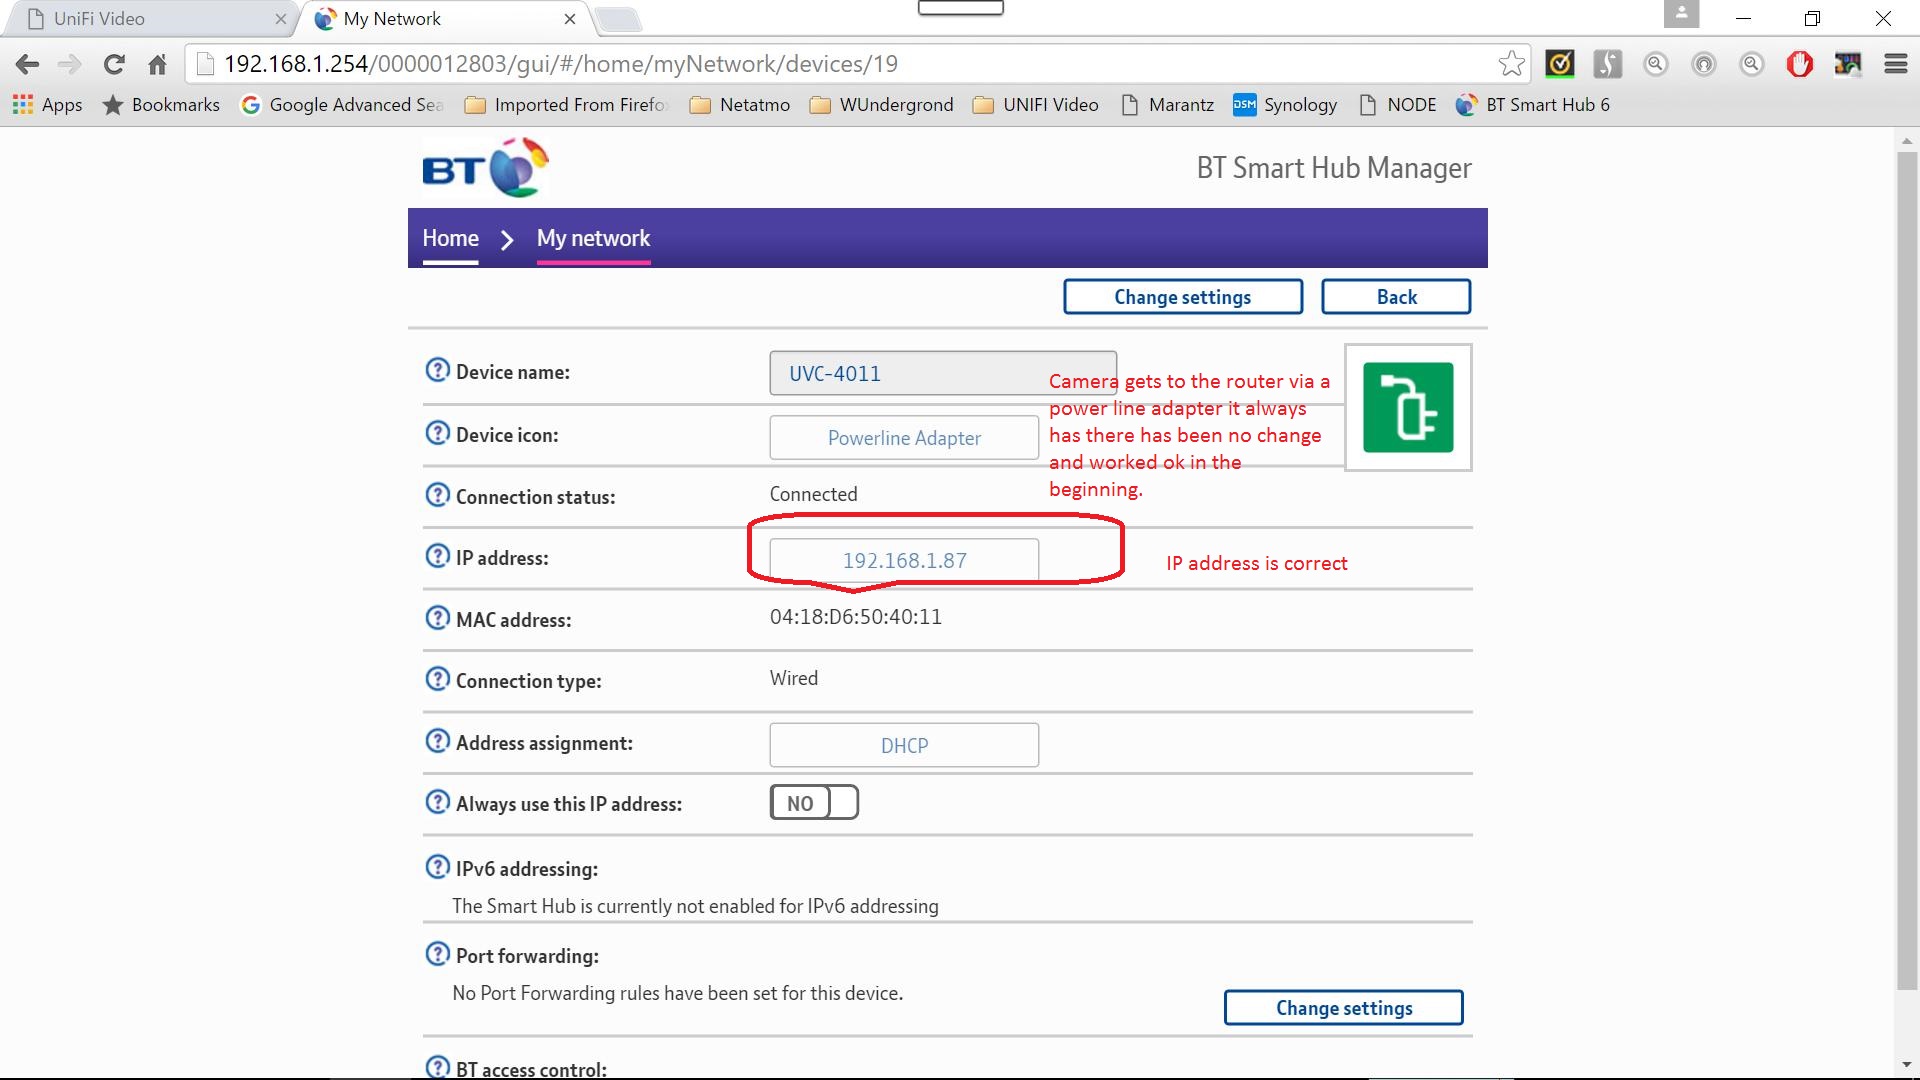Click the green powerline adapter device icon
This screenshot has width=1920, height=1080.
click(x=1408, y=407)
